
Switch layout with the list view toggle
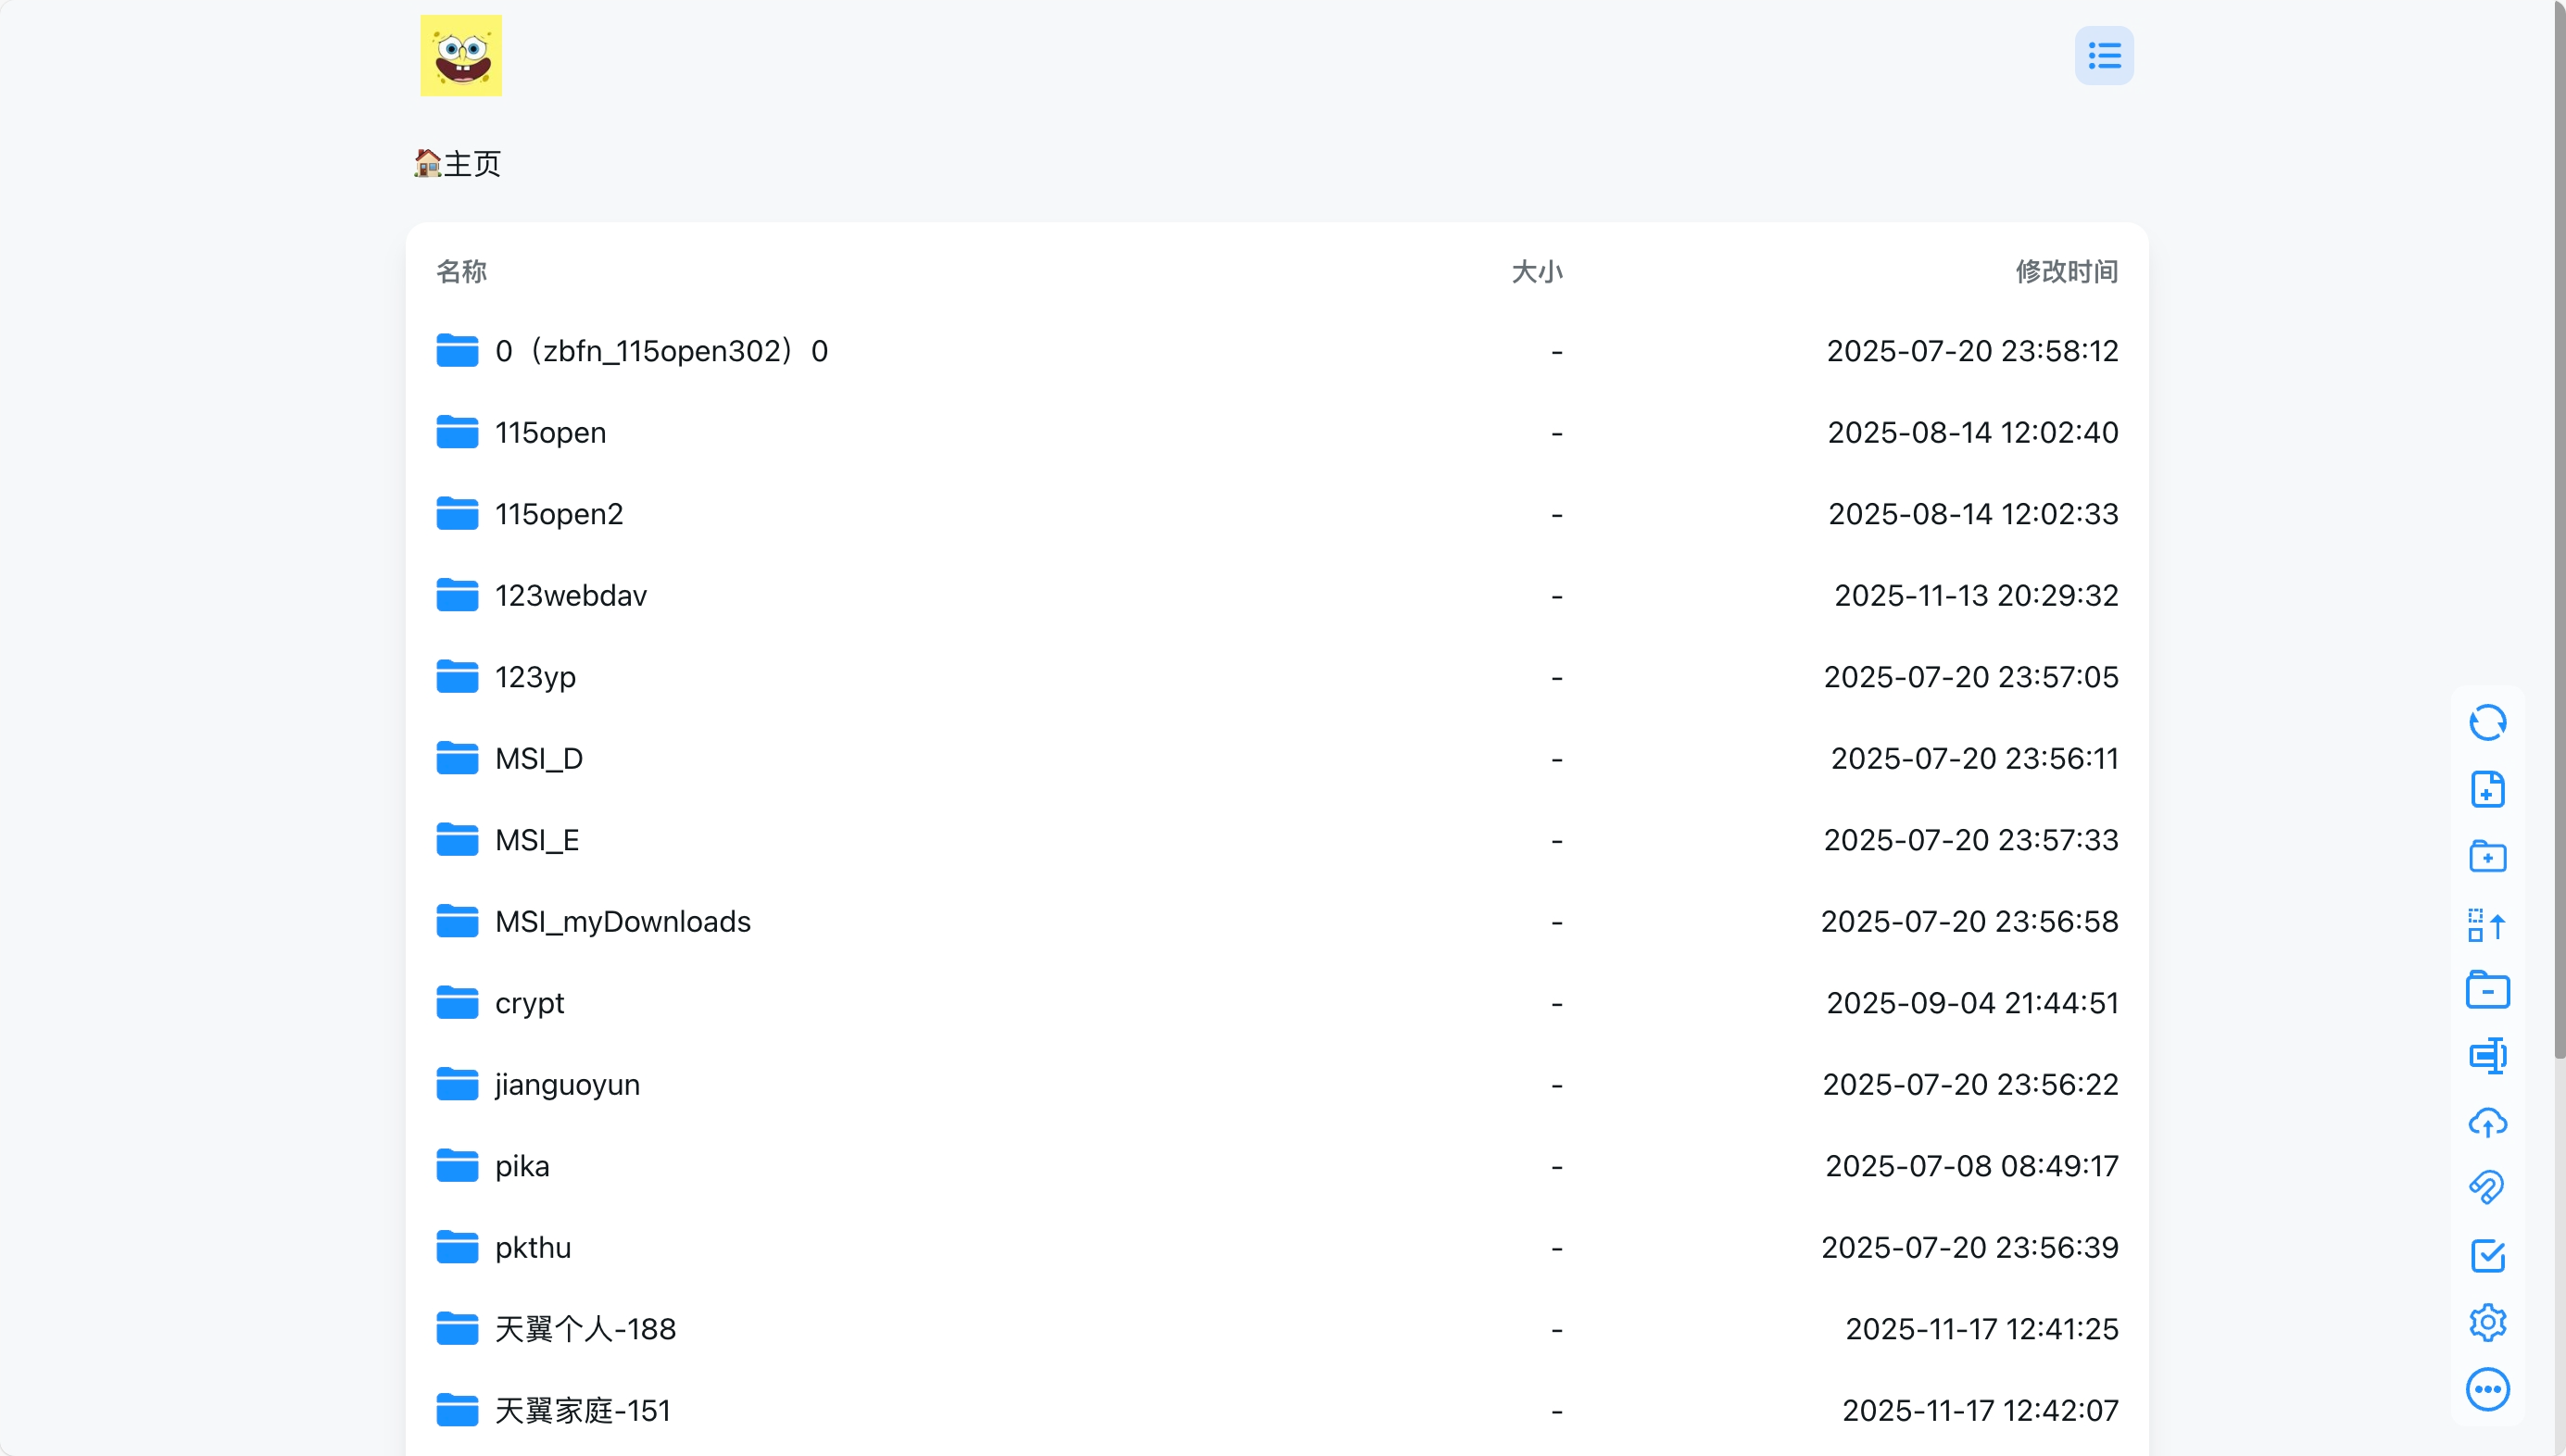click(x=2104, y=56)
